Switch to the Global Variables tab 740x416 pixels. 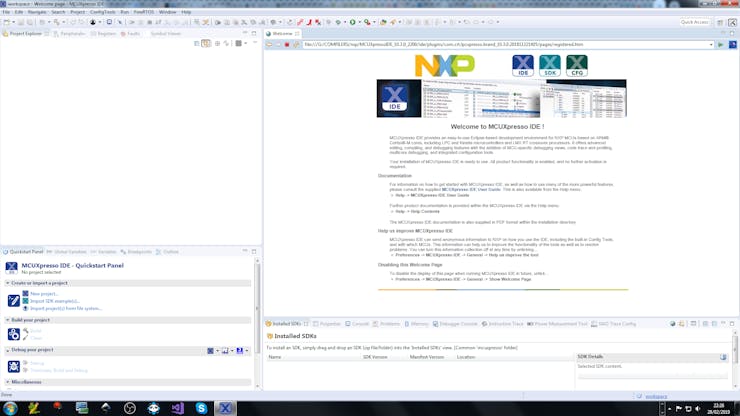pyautogui.click(x=67, y=252)
